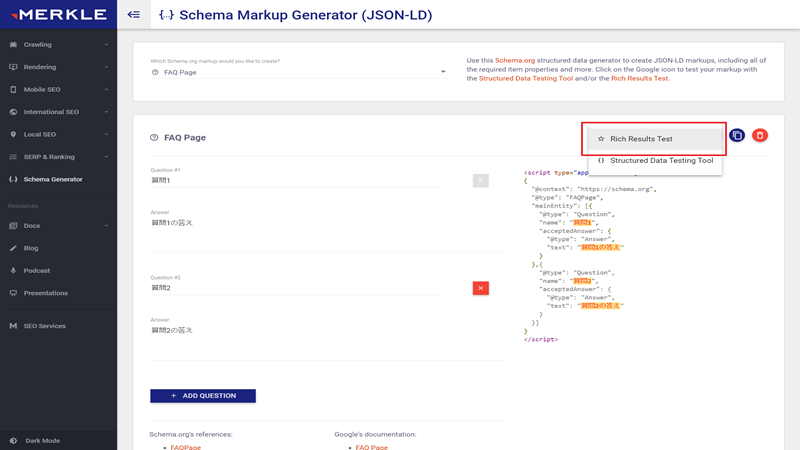Image resolution: width=800 pixels, height=450 pixels.
Task: Reset the form with red trash icon
Action: pos(760,135)
